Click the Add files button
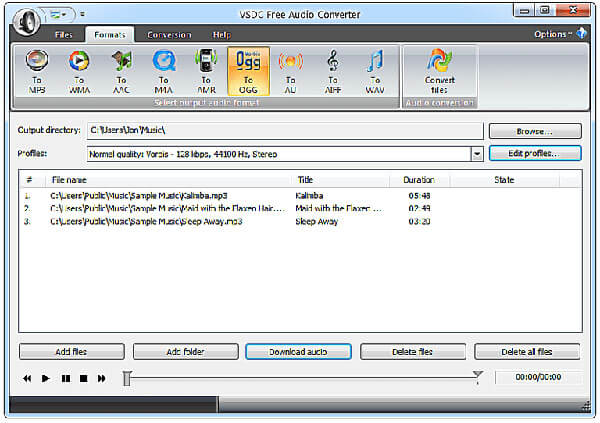This screenshot has height=423, width=600. [72, 351]
